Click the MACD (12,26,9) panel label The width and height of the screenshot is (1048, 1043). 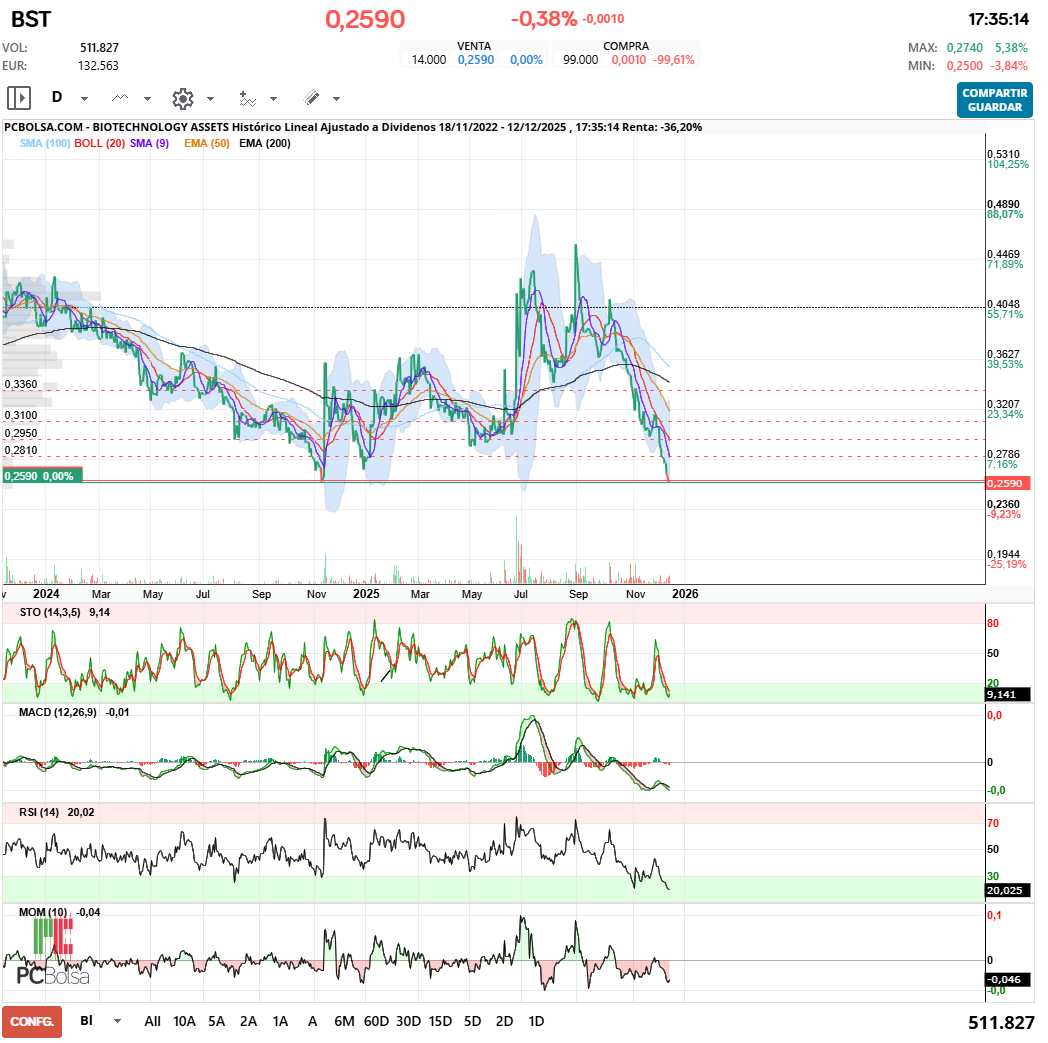click(x=57, y=712)
